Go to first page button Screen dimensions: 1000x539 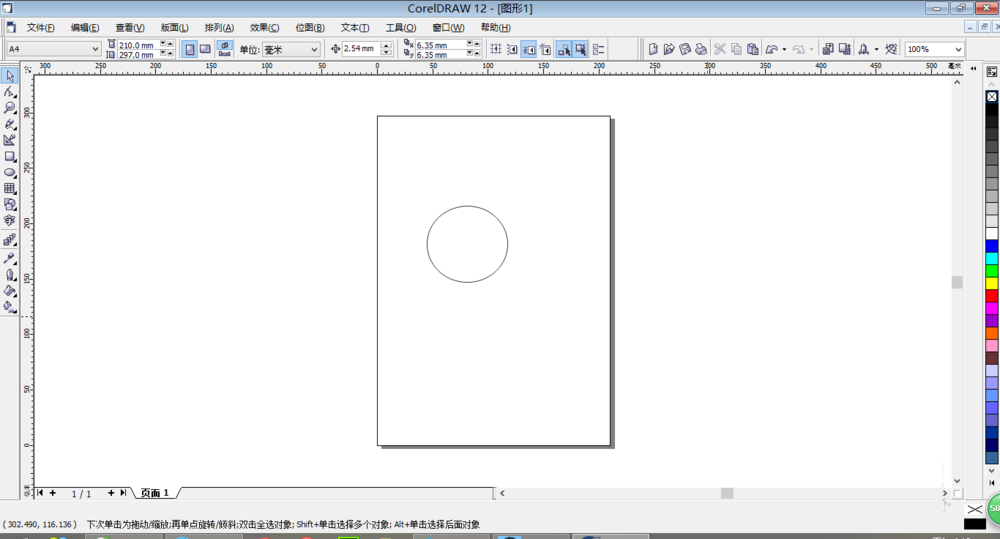tap(40, 493)
